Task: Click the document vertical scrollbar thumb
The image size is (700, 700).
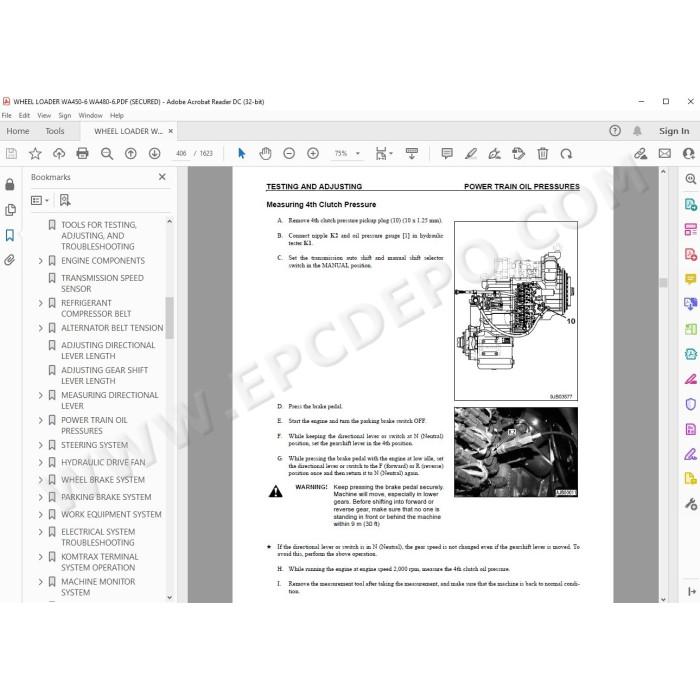Action: [663, 283]
